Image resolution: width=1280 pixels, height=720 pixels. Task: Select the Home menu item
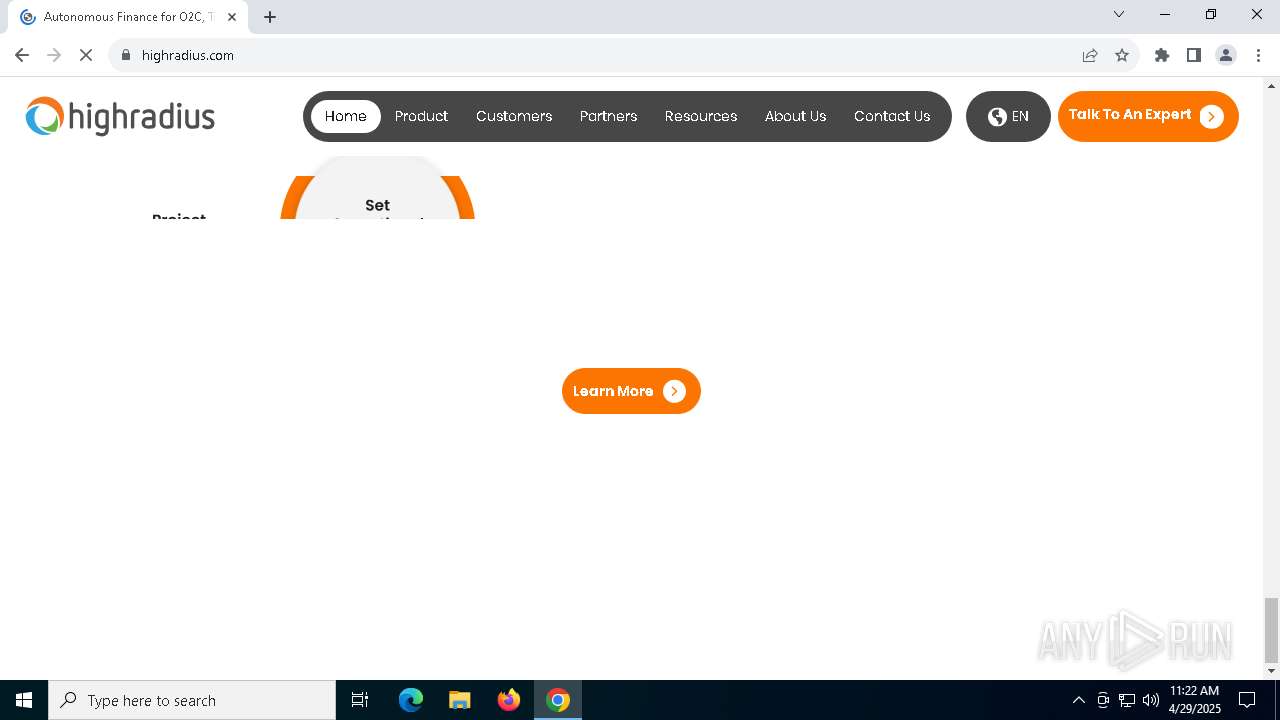click(346, 116)
